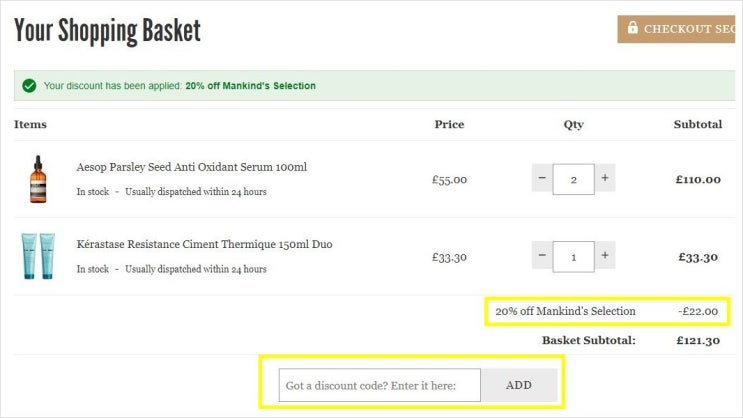Viewport: 743px width, 418px height.
Task: Open Aesop Parsley Seed Anti Oxidant Serum link
Action: [x=192, y=167]
